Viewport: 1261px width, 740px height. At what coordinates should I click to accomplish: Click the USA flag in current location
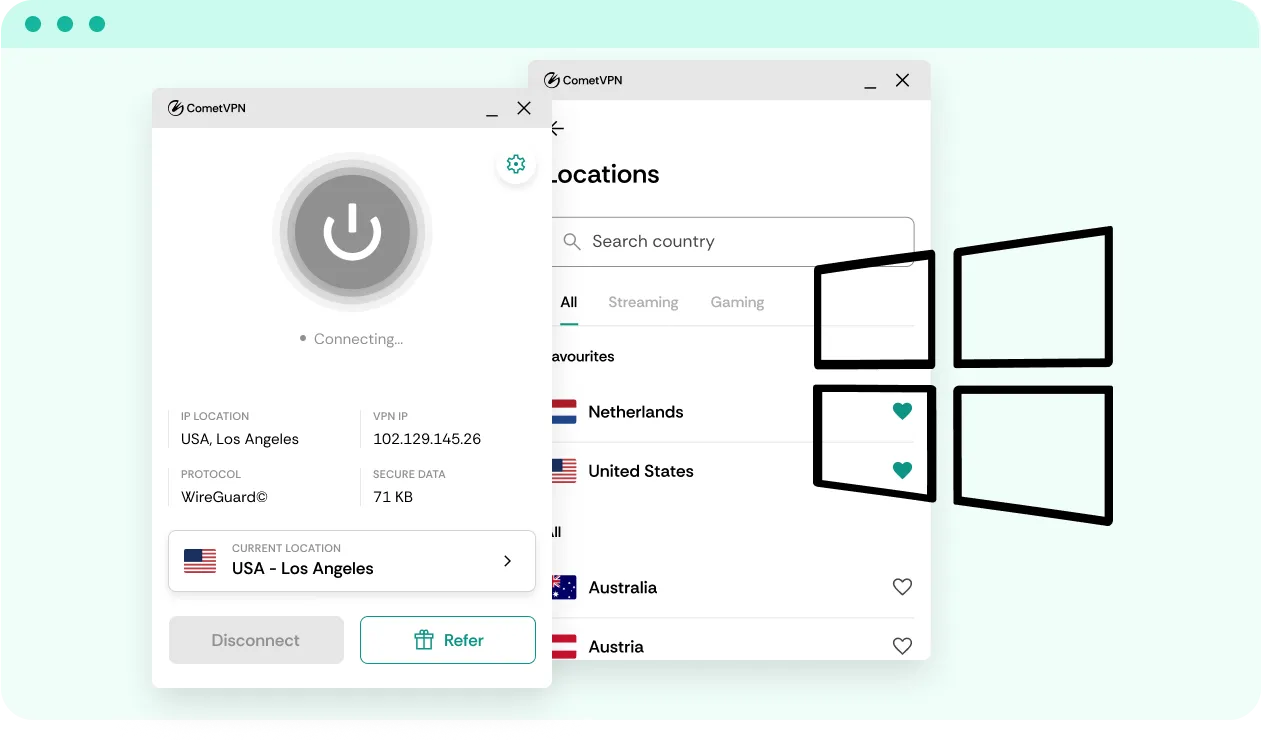[x=200, y=561]
